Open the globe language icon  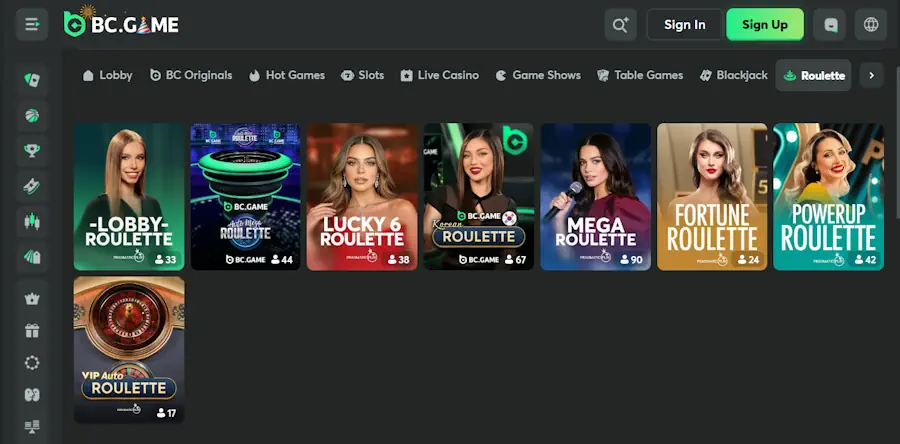(x=871, y=25)
